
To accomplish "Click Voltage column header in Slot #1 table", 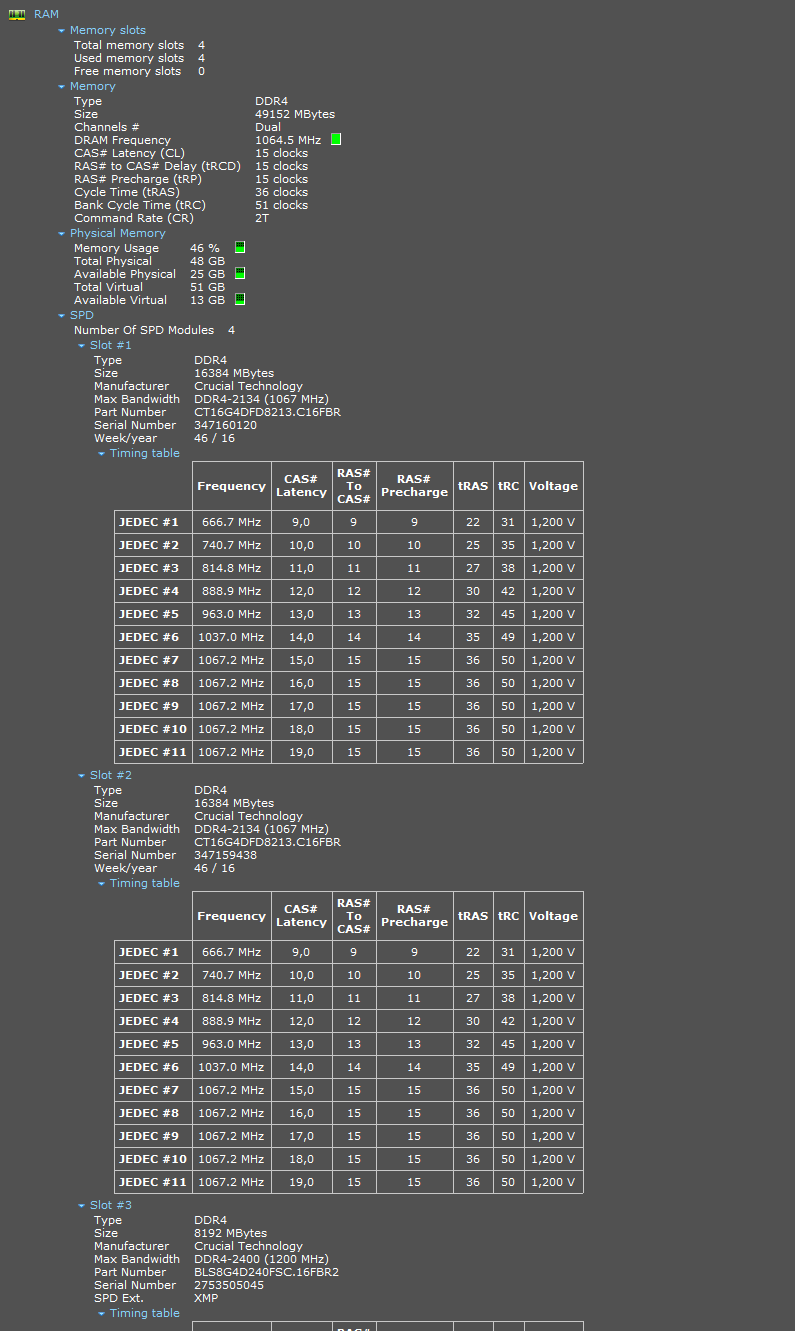I will coord(553,486).
